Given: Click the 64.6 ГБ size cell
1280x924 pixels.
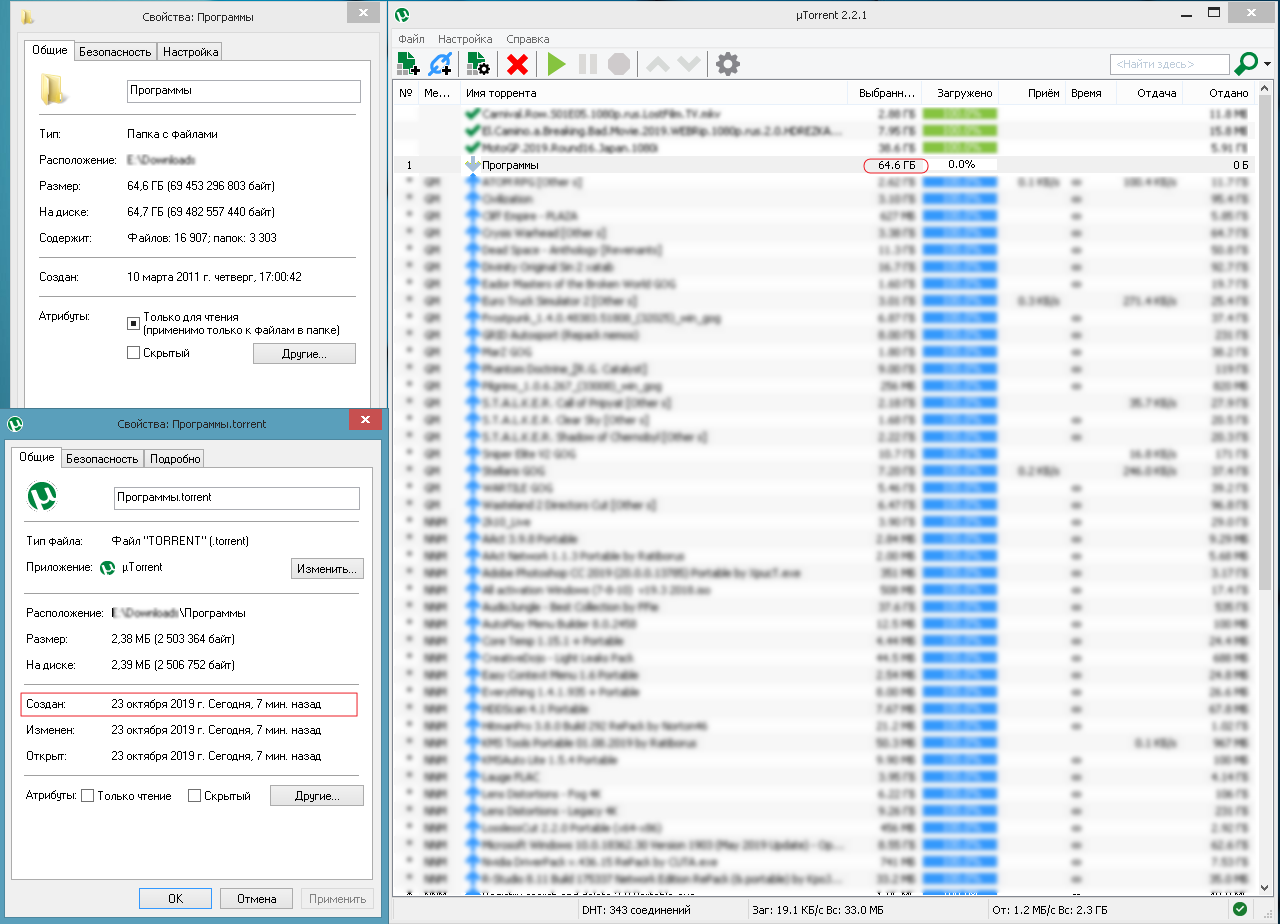Looking at the screenshot, I should click(x=896, y=165).
